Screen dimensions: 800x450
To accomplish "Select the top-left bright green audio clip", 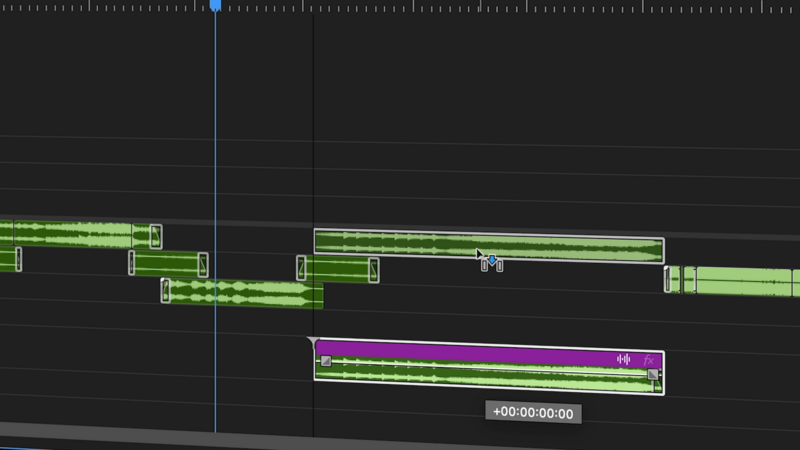I will point(80,235).
